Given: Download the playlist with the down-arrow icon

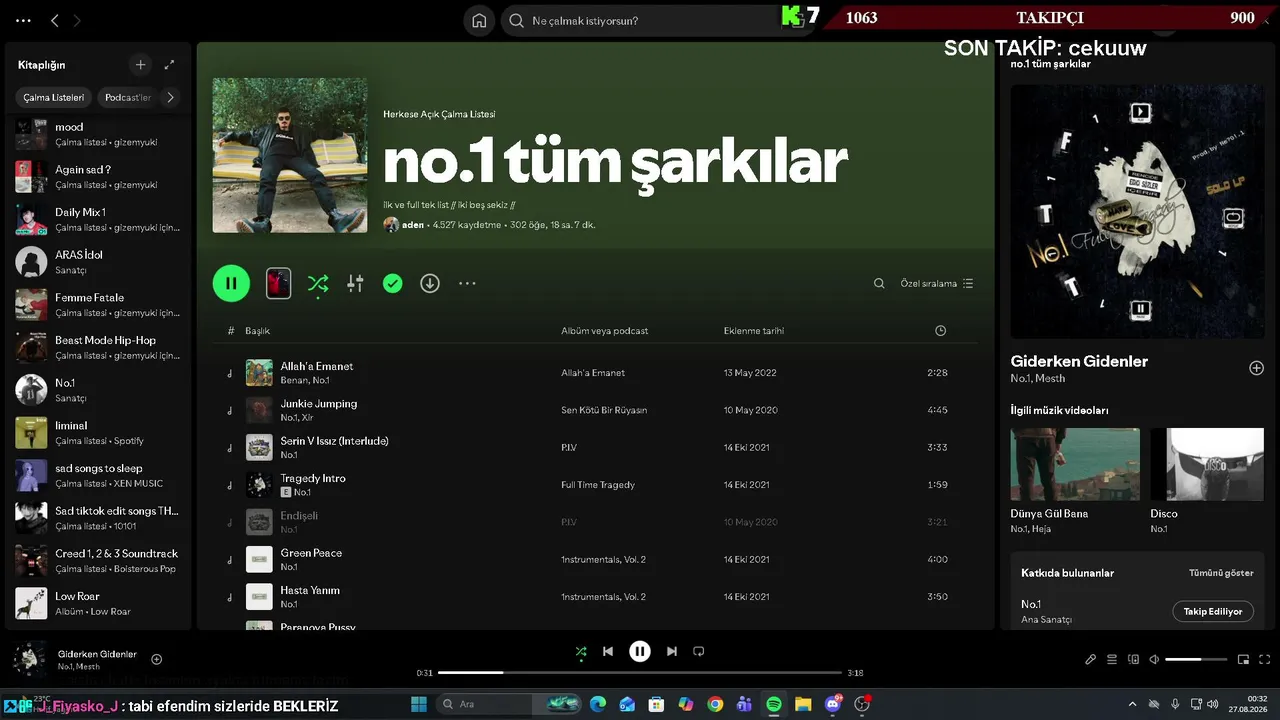Looking at the screenshot, I should point(430,283).
